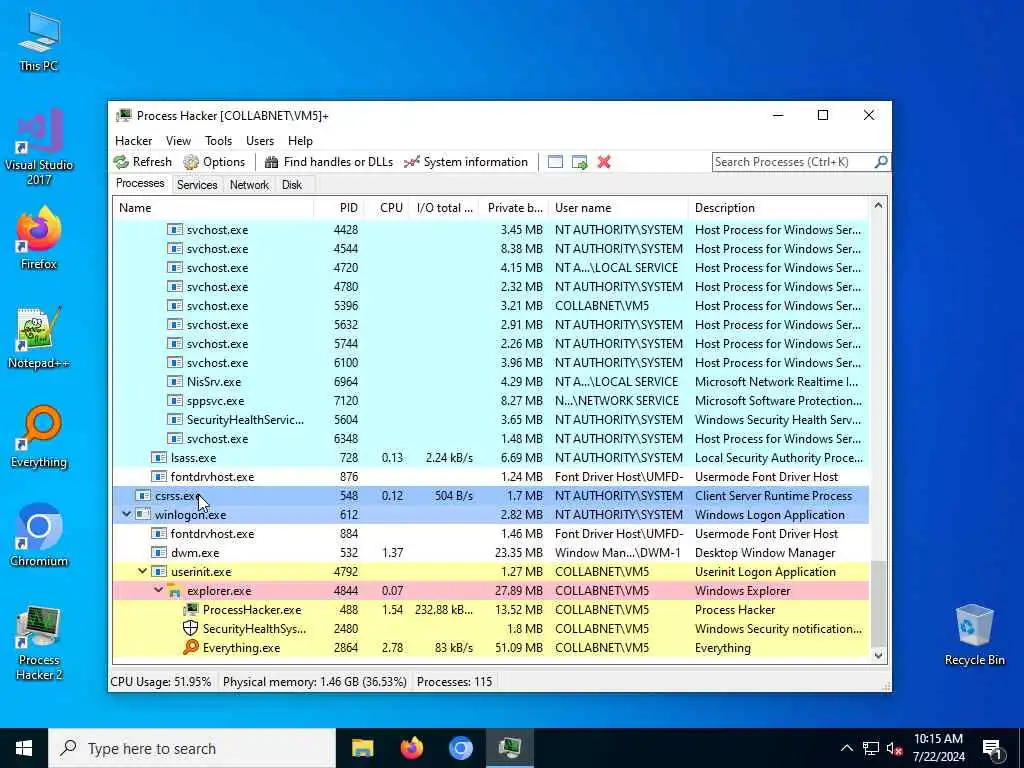Collapse the explorer.exe tree node
Image resolution: width=1024 pixels, height=768 pixels.
[x=159, y=590]
